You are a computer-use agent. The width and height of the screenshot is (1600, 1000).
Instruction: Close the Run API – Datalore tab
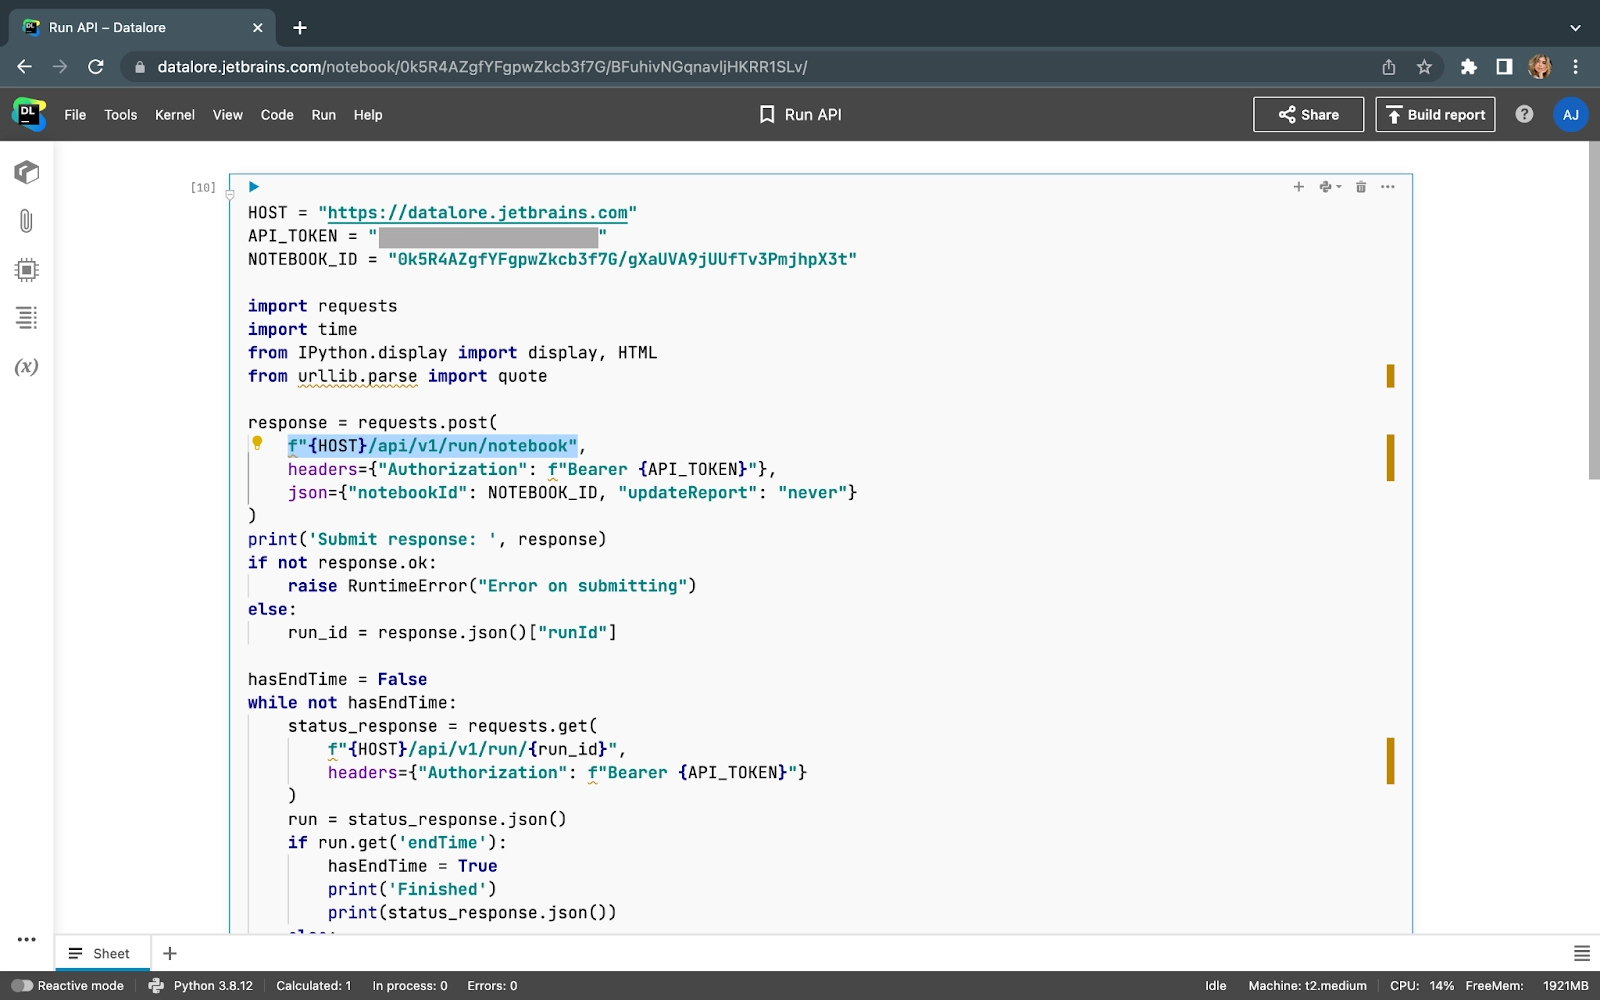[x=257, y=28]
